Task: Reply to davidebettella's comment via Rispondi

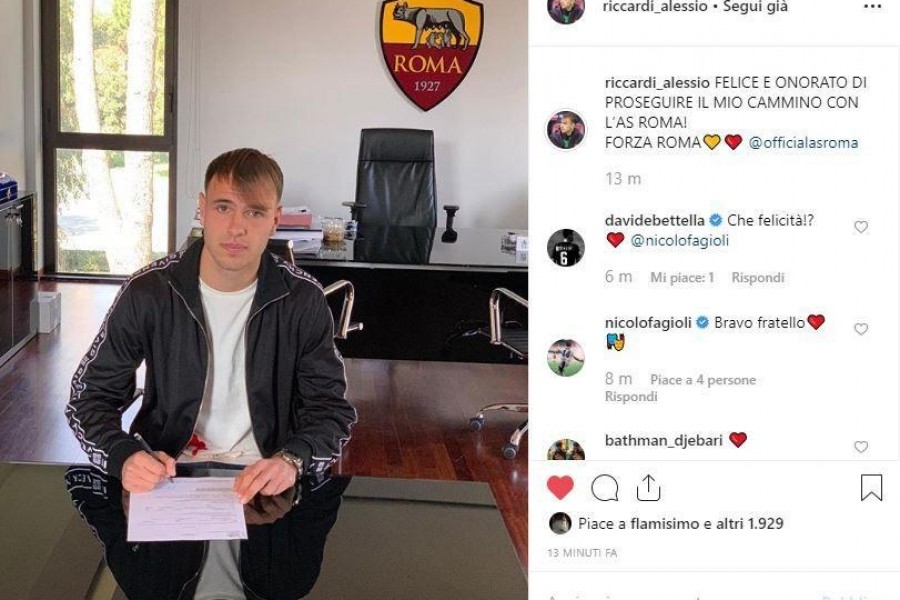Action: tap(758, 278)
